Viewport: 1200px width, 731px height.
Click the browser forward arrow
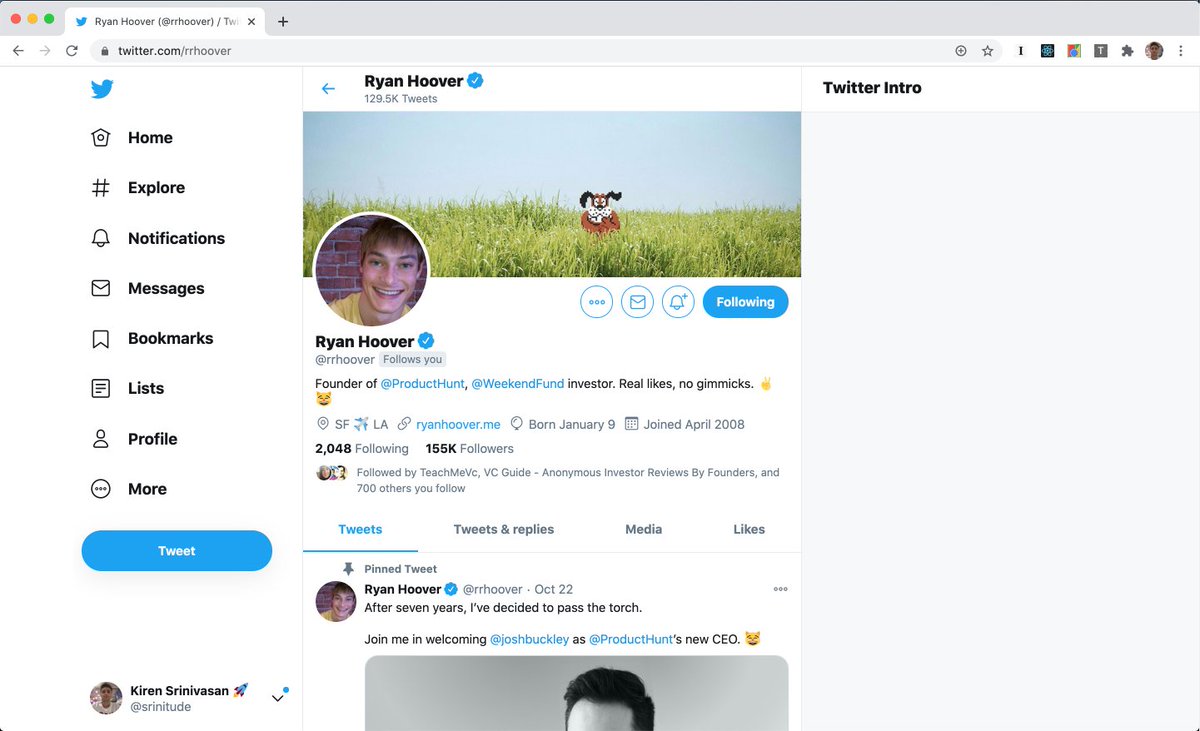45,51
